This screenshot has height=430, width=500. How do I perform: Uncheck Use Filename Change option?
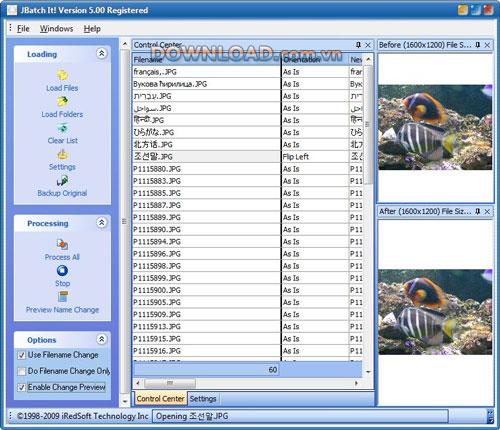point(22,355)
